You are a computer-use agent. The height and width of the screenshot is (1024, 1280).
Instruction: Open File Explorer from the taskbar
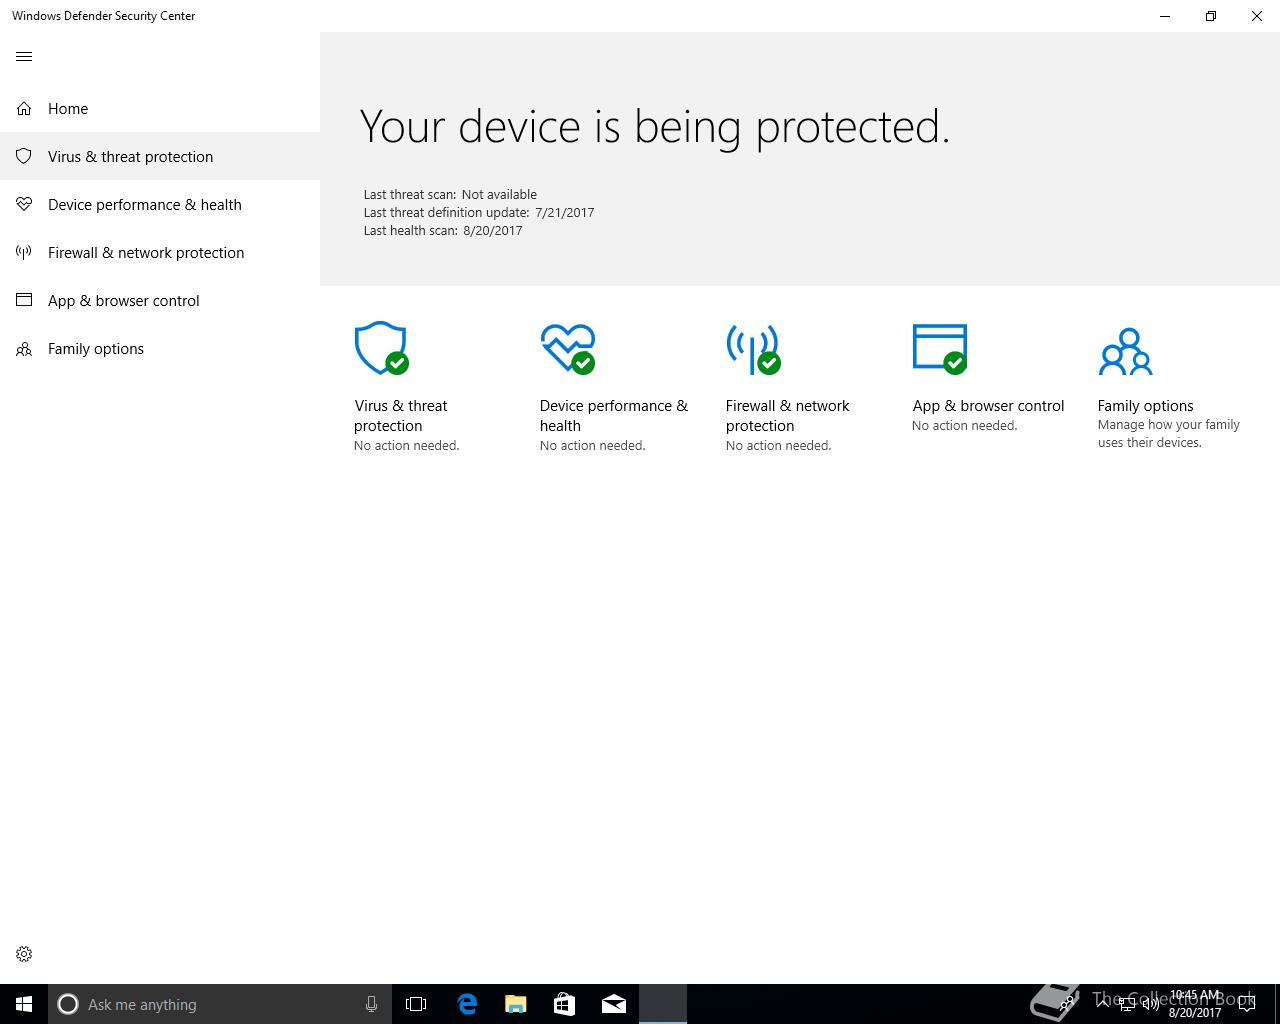pyautogui.click(x=516, y=1004)
